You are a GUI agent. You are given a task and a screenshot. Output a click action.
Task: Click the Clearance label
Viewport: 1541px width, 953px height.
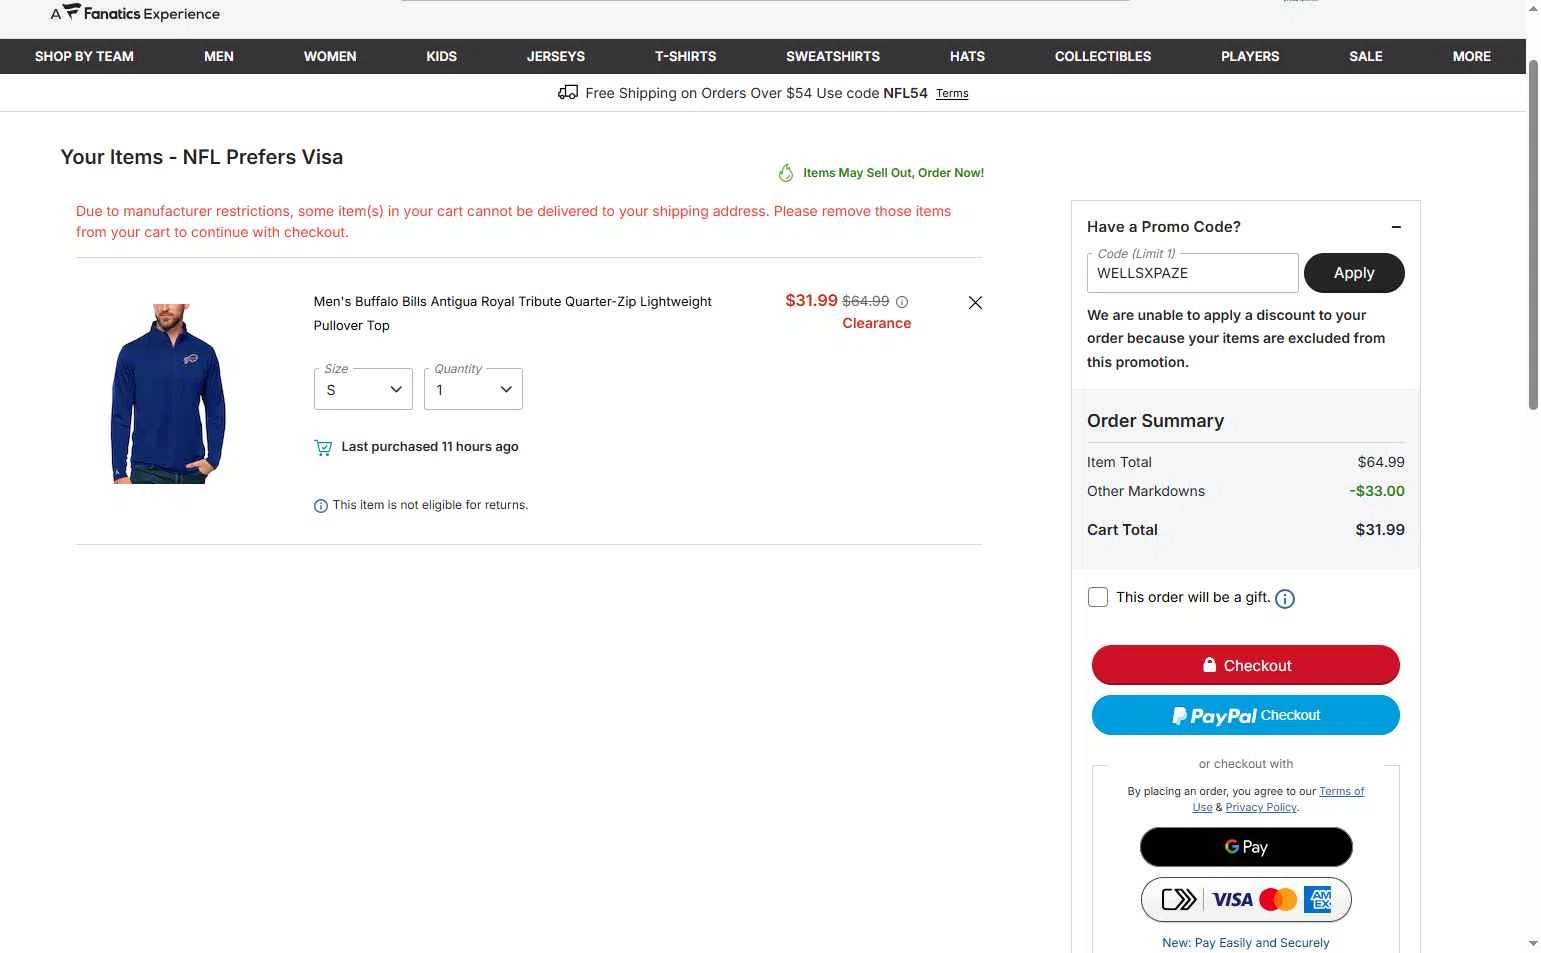(x=877, y=323)
